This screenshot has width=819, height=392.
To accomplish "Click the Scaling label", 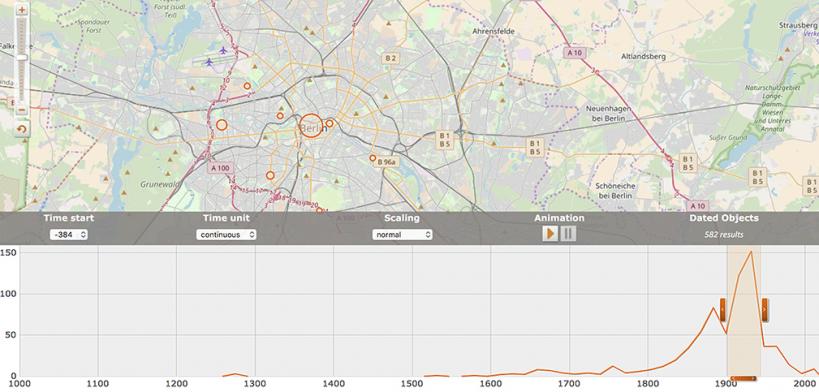I will click(x=402, y=218).
